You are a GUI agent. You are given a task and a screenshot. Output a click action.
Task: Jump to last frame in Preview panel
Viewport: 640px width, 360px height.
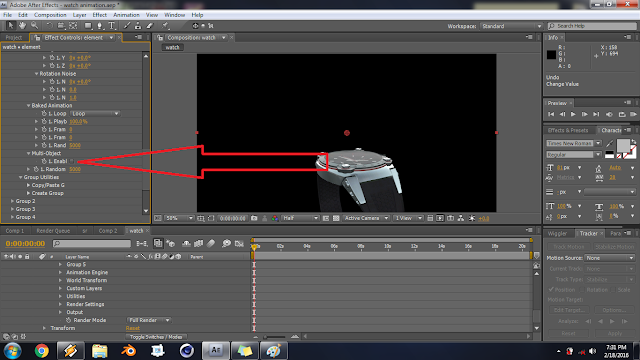pos(596,114)
